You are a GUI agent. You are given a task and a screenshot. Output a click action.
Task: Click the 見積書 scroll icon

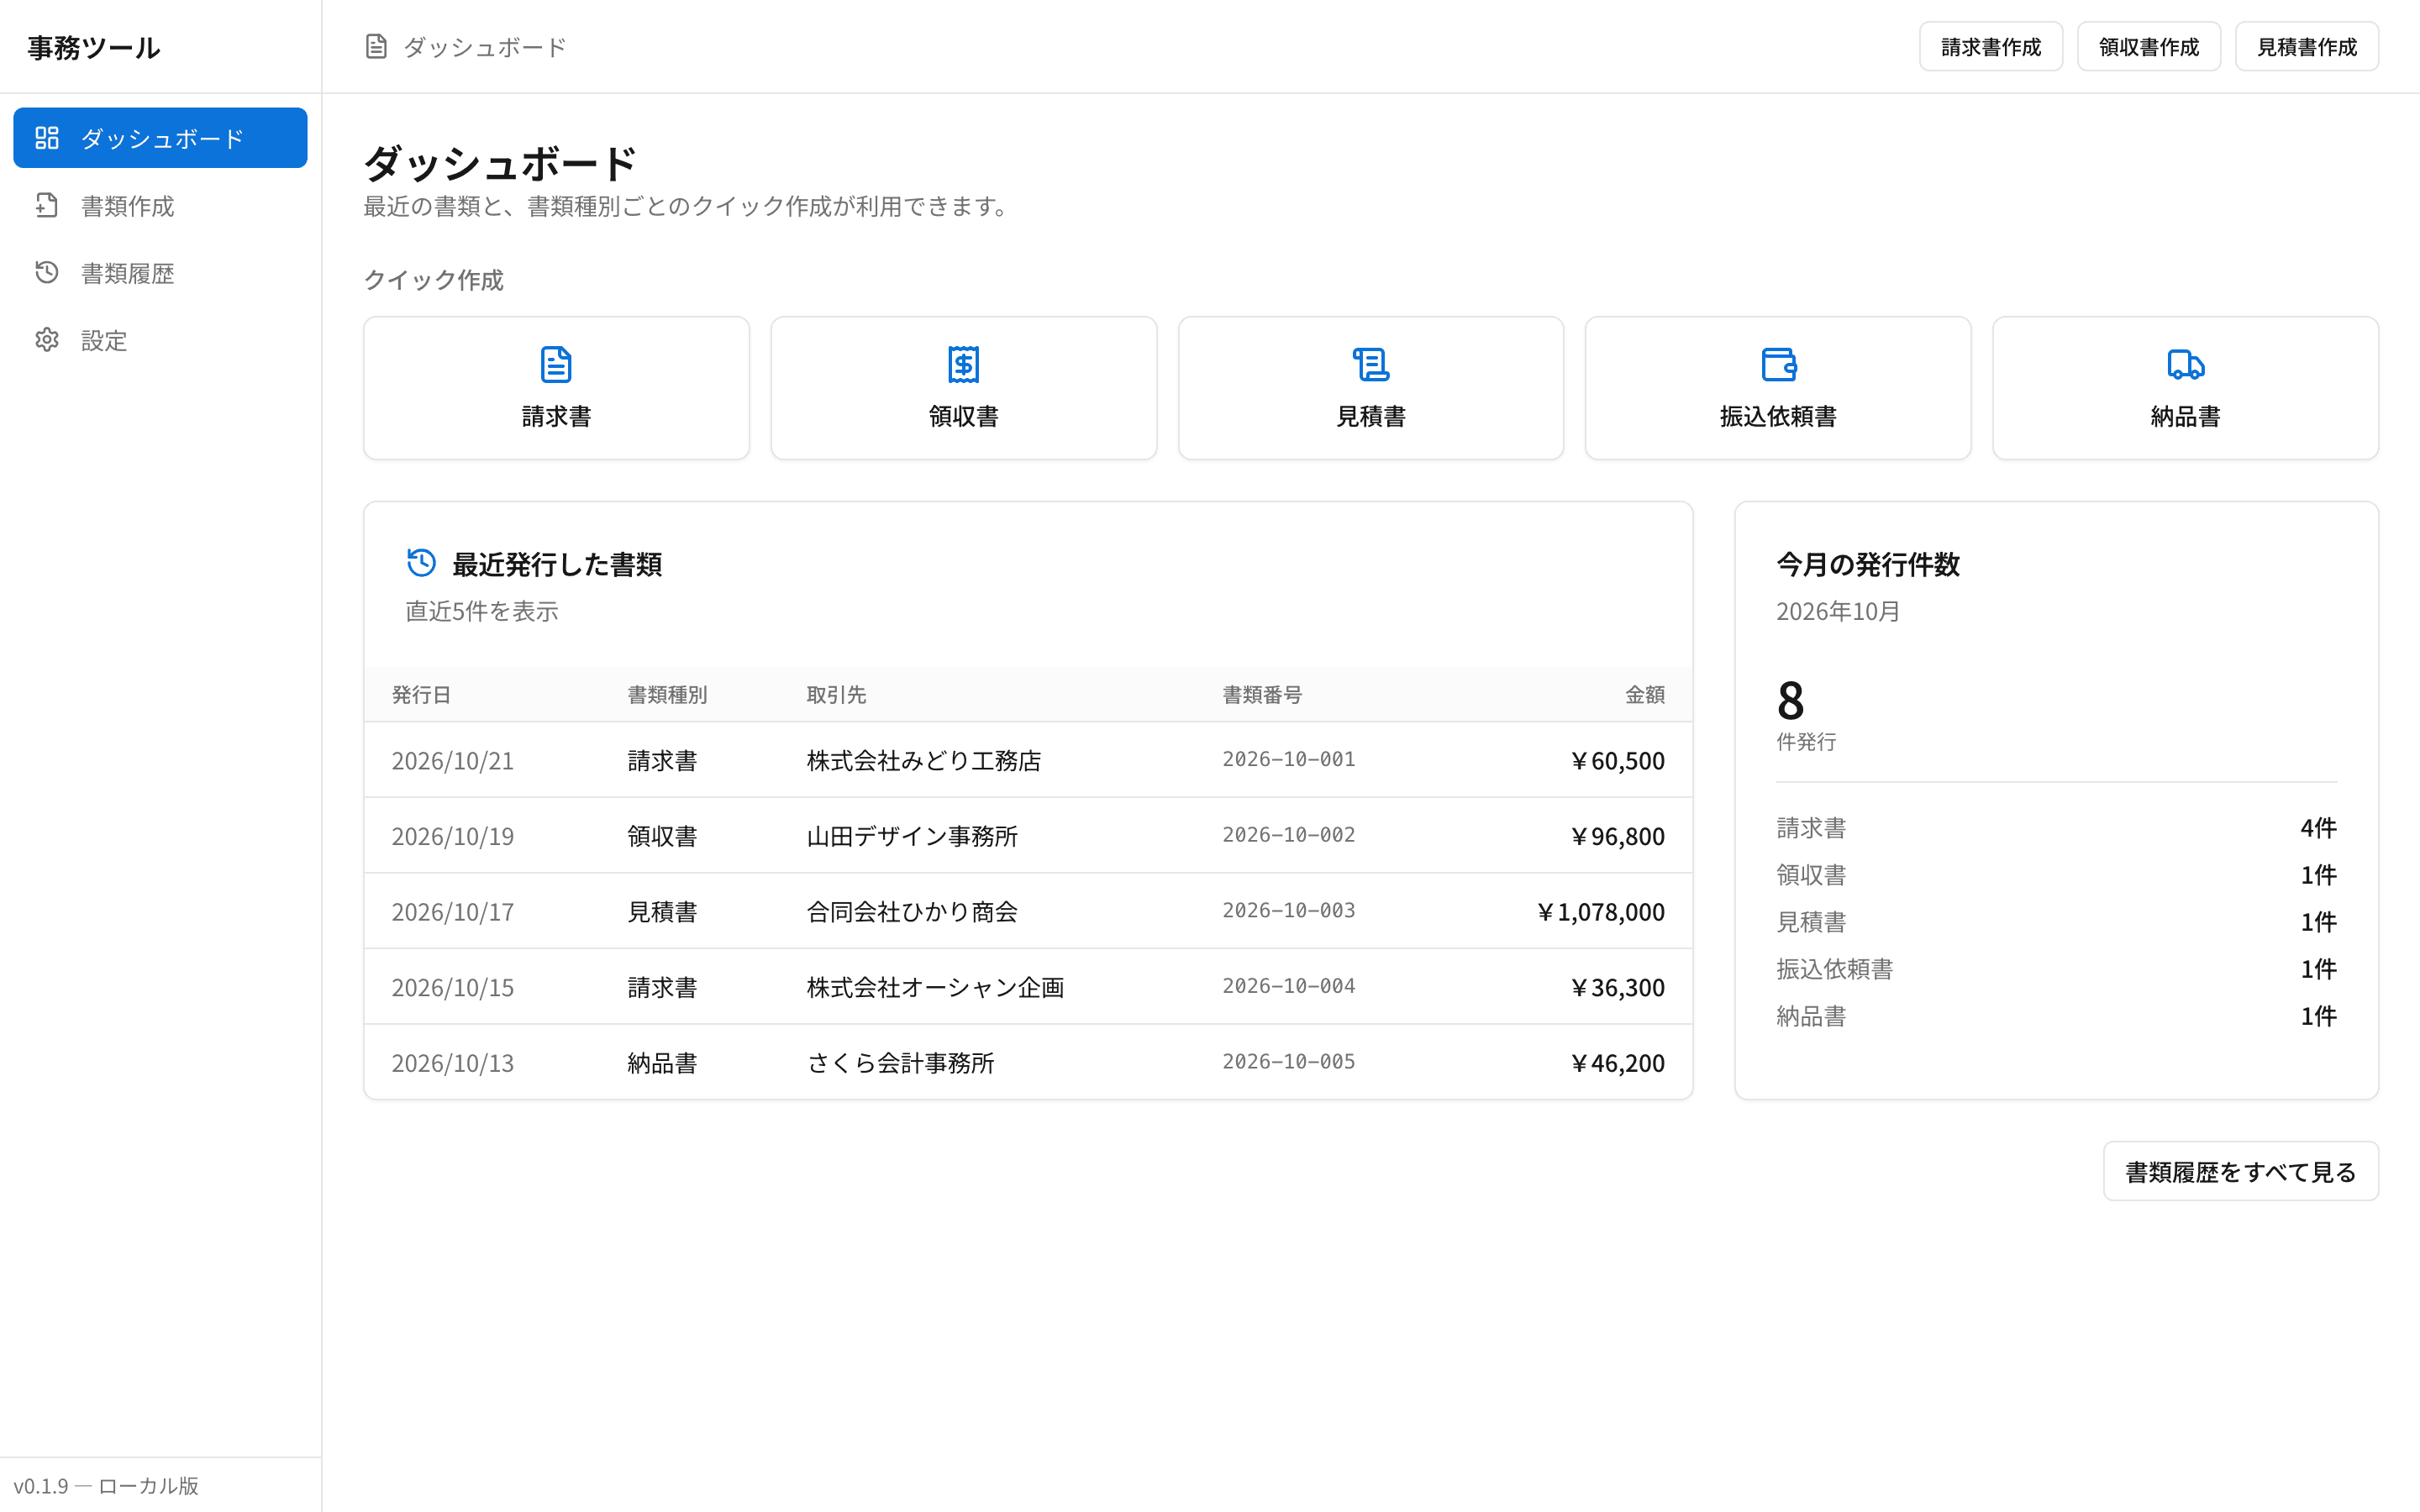(x=1371, y=365)
